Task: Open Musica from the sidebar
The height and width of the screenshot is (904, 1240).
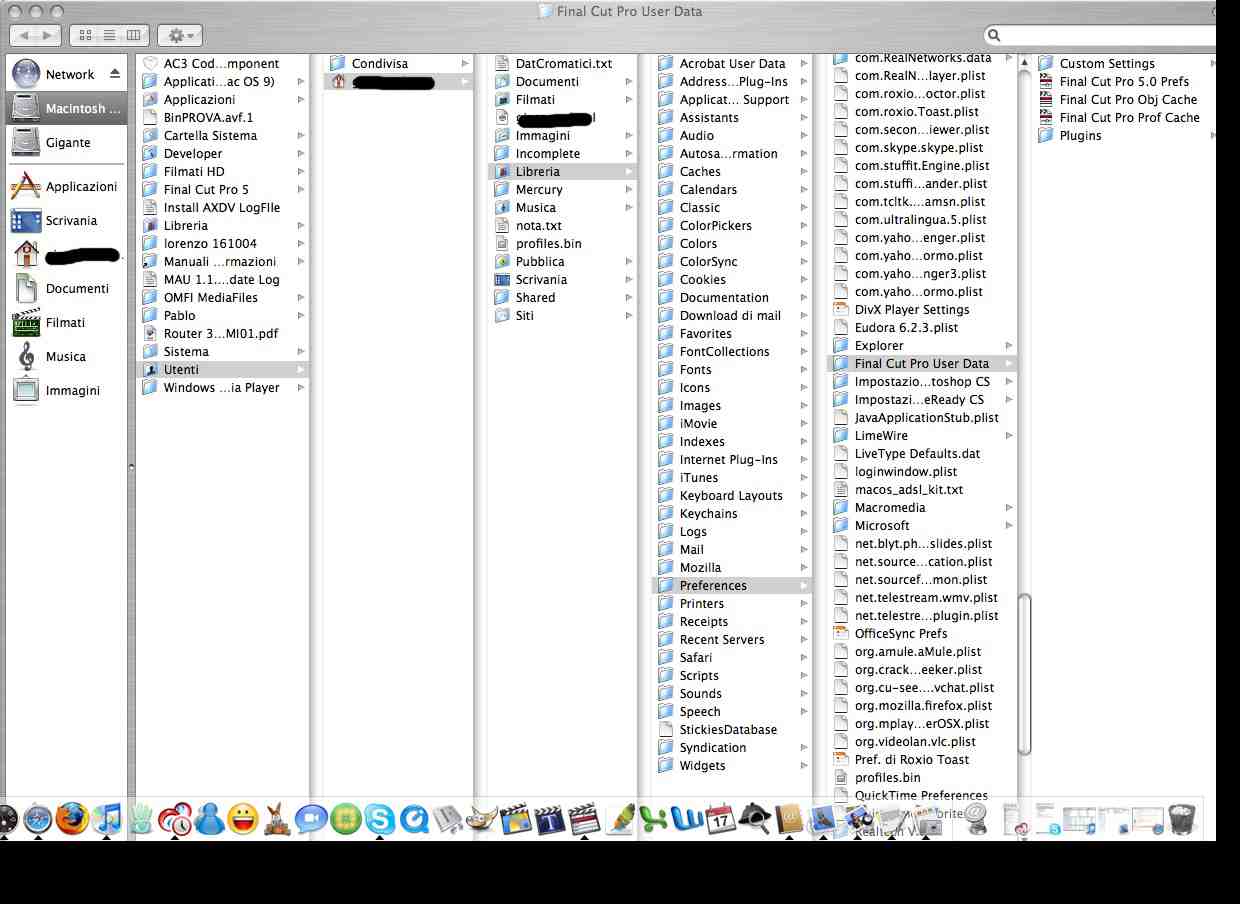Action: click(66, 356)
